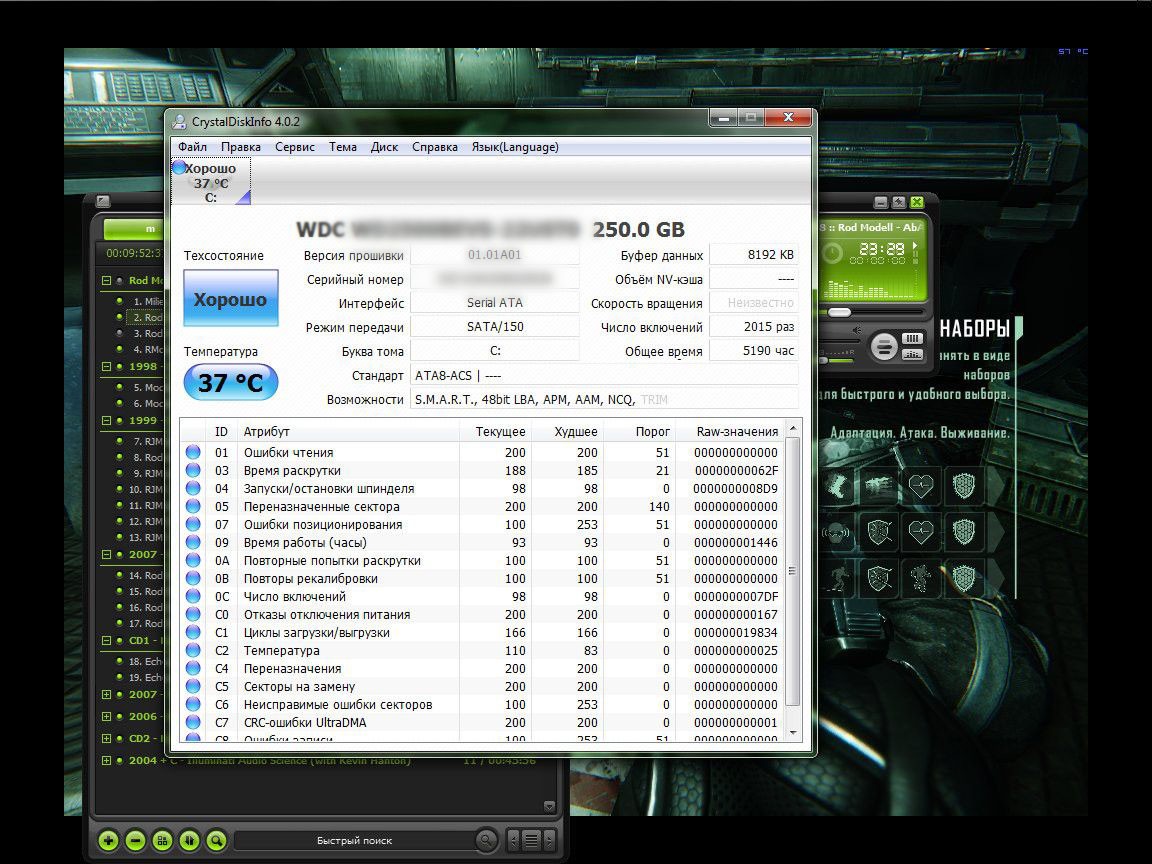
Task: Expand the 2006 group in playlist
Action: click(107, 716)
